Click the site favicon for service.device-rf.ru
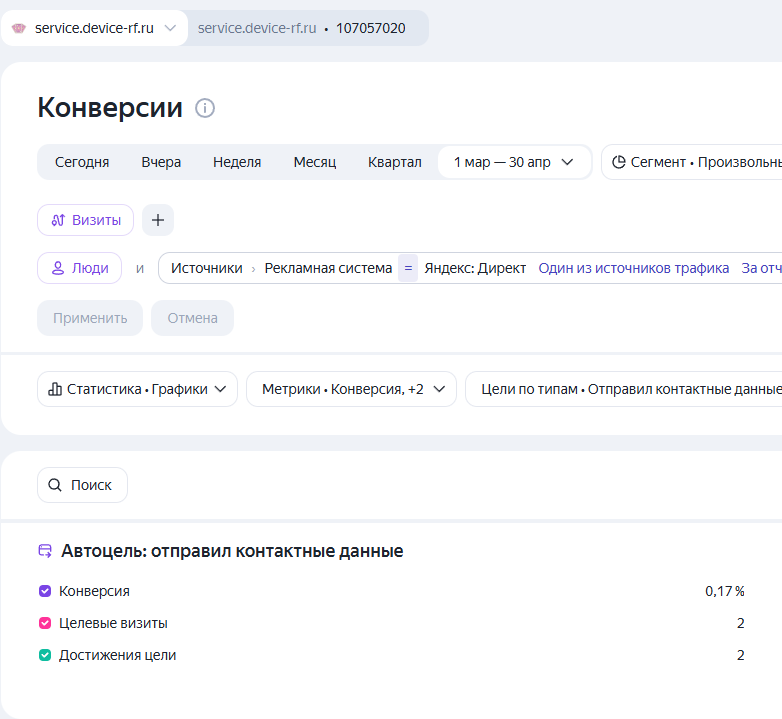 (18, 28)
